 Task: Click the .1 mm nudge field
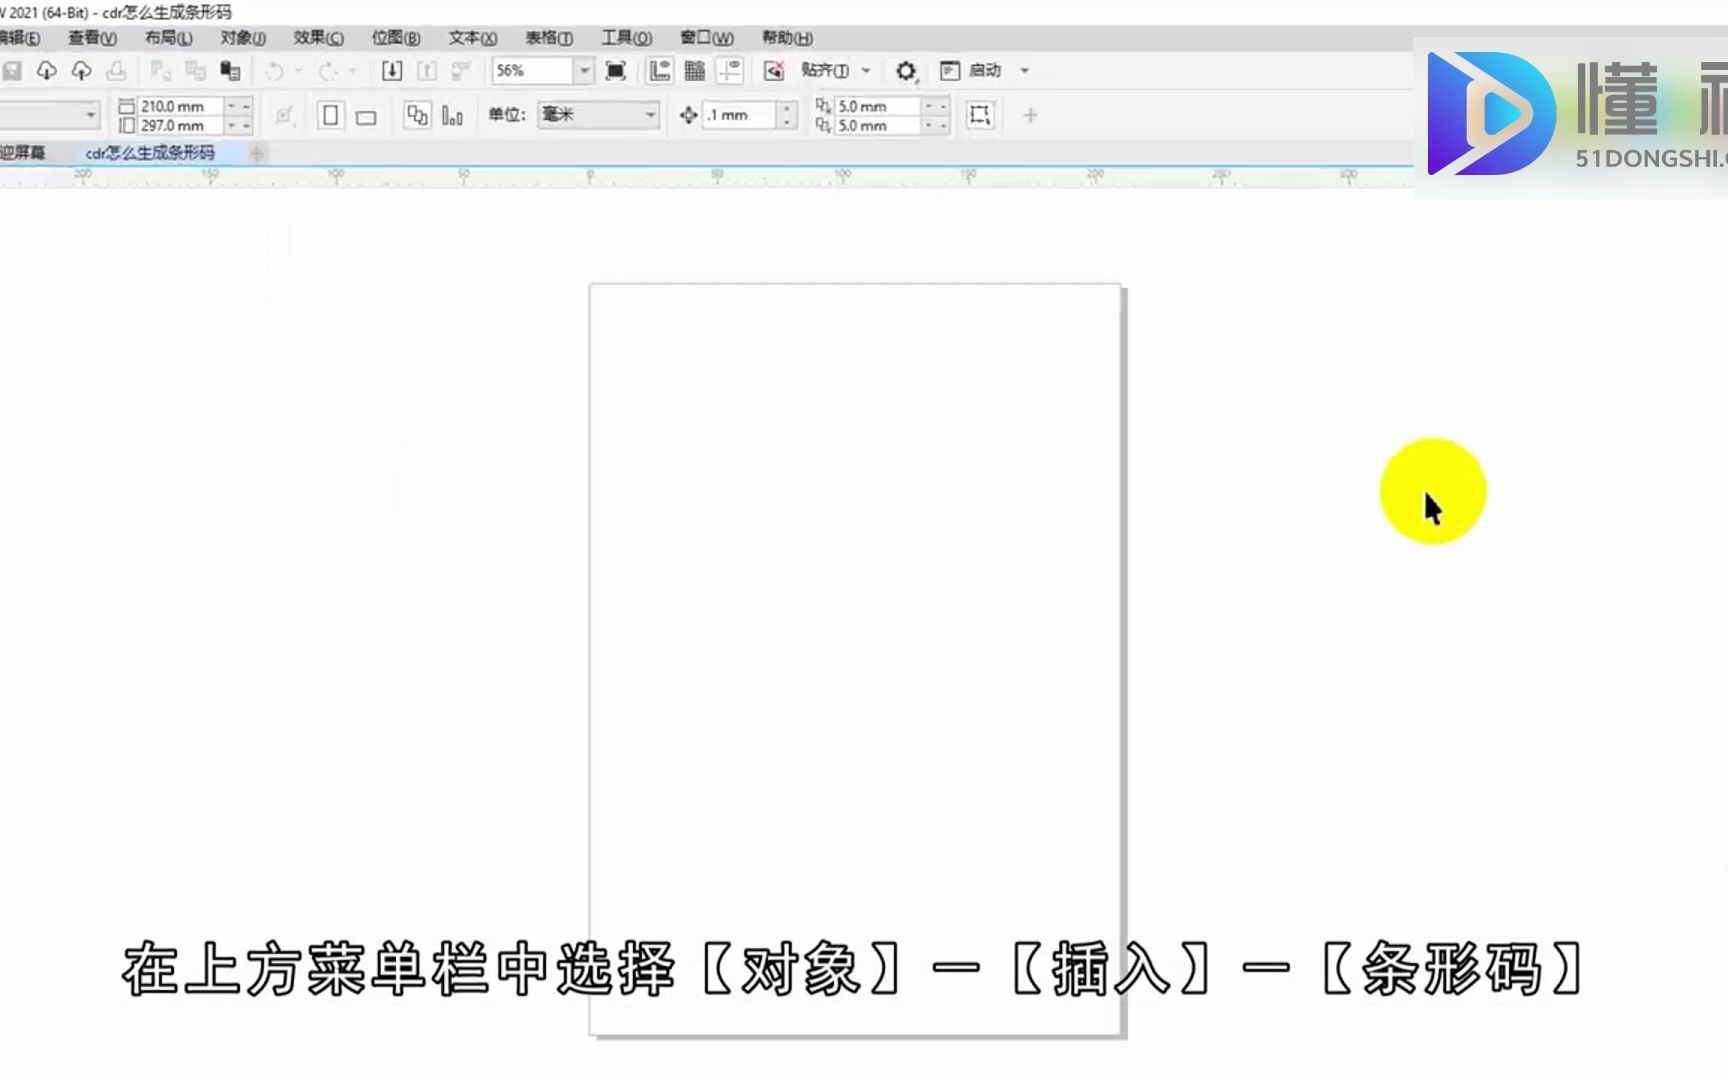point(740,115)
